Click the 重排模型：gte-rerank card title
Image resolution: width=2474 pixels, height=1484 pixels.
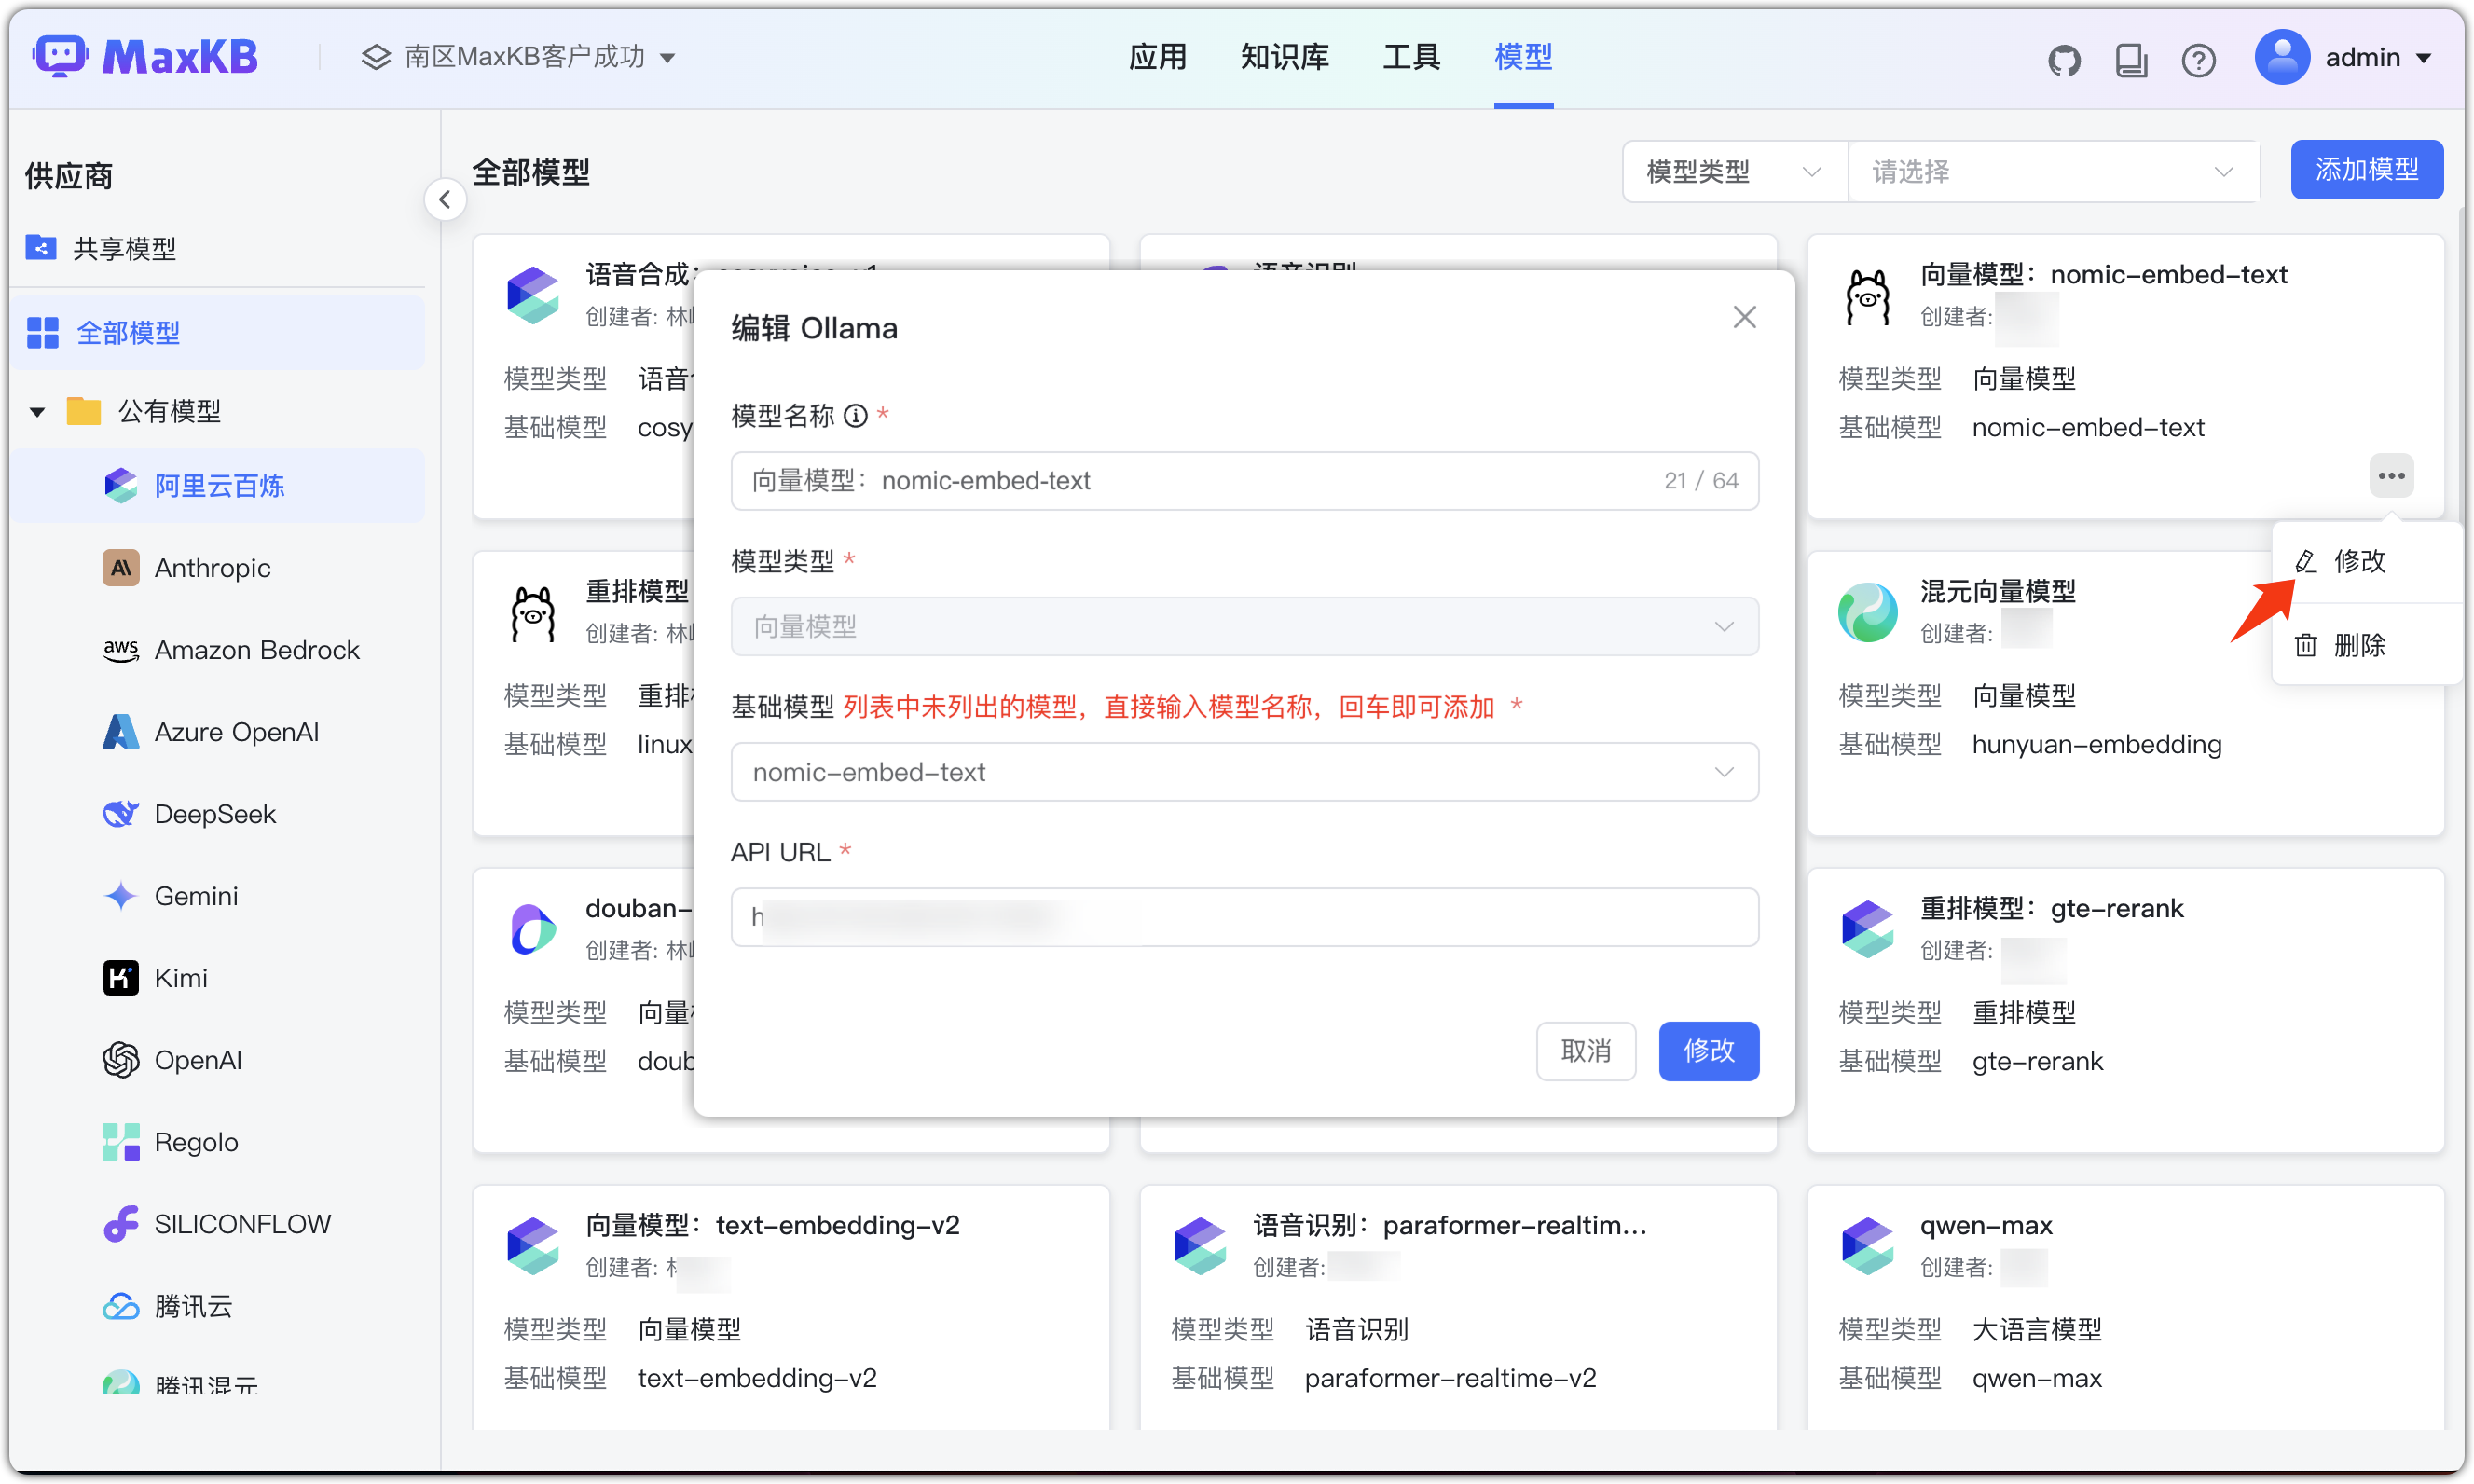[x=2051, y=908]
